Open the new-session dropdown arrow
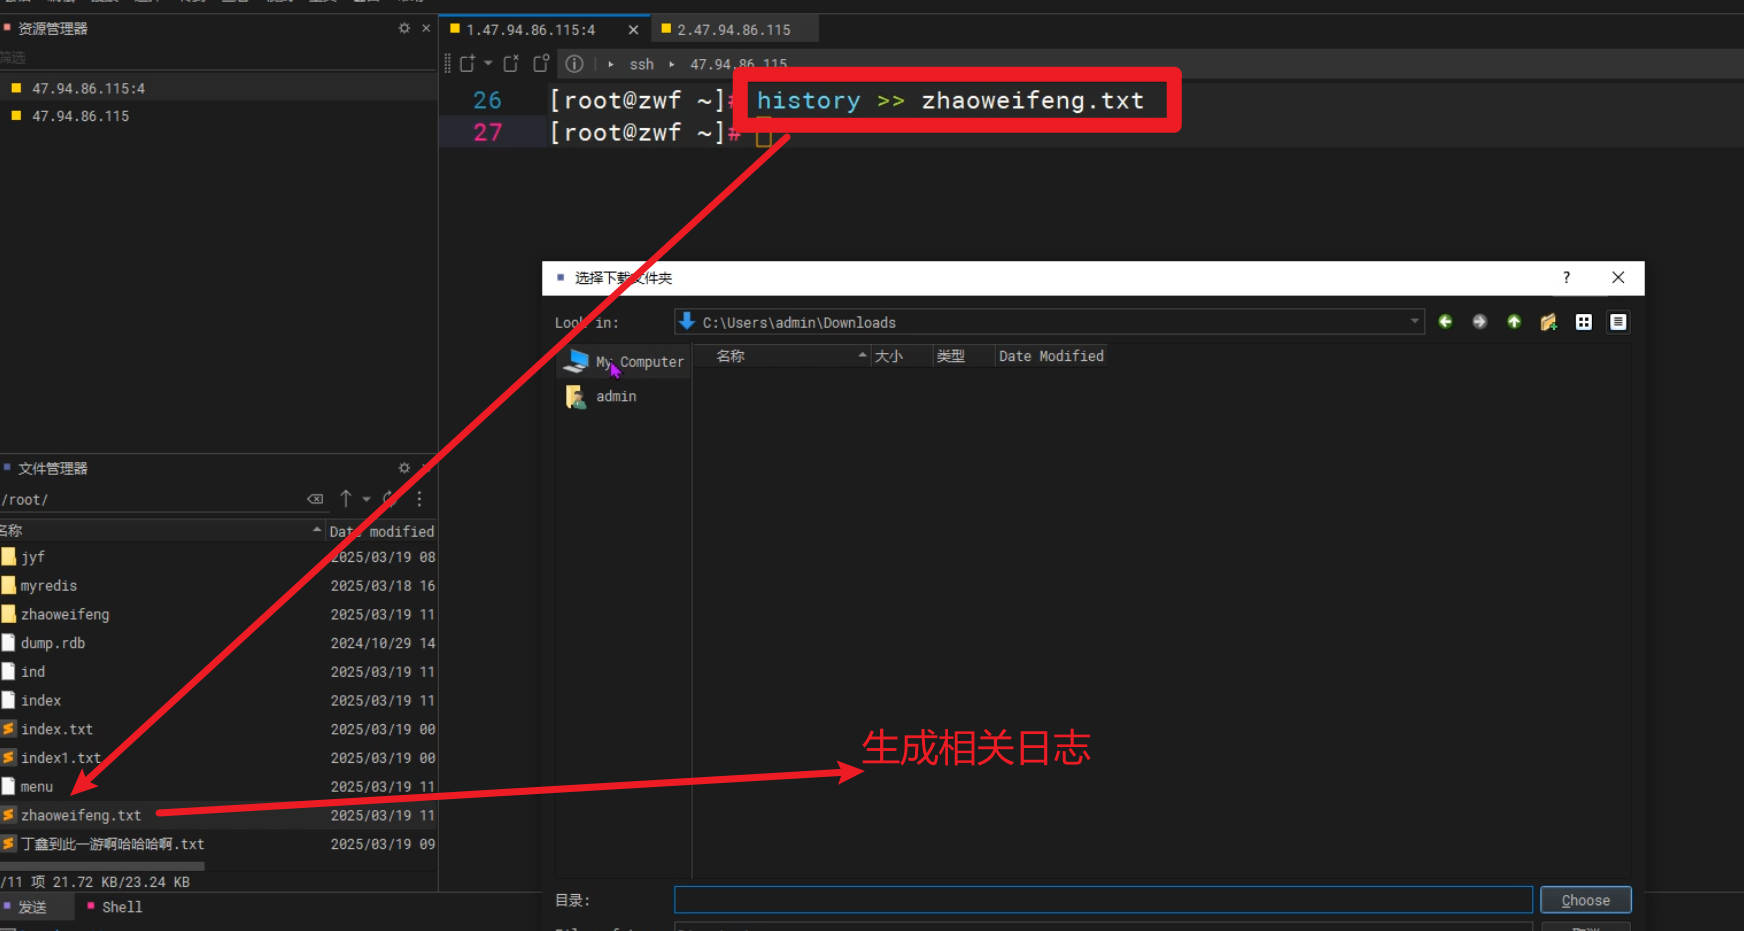The height and width of the screenshot is (931, 1744). [488, 63]
